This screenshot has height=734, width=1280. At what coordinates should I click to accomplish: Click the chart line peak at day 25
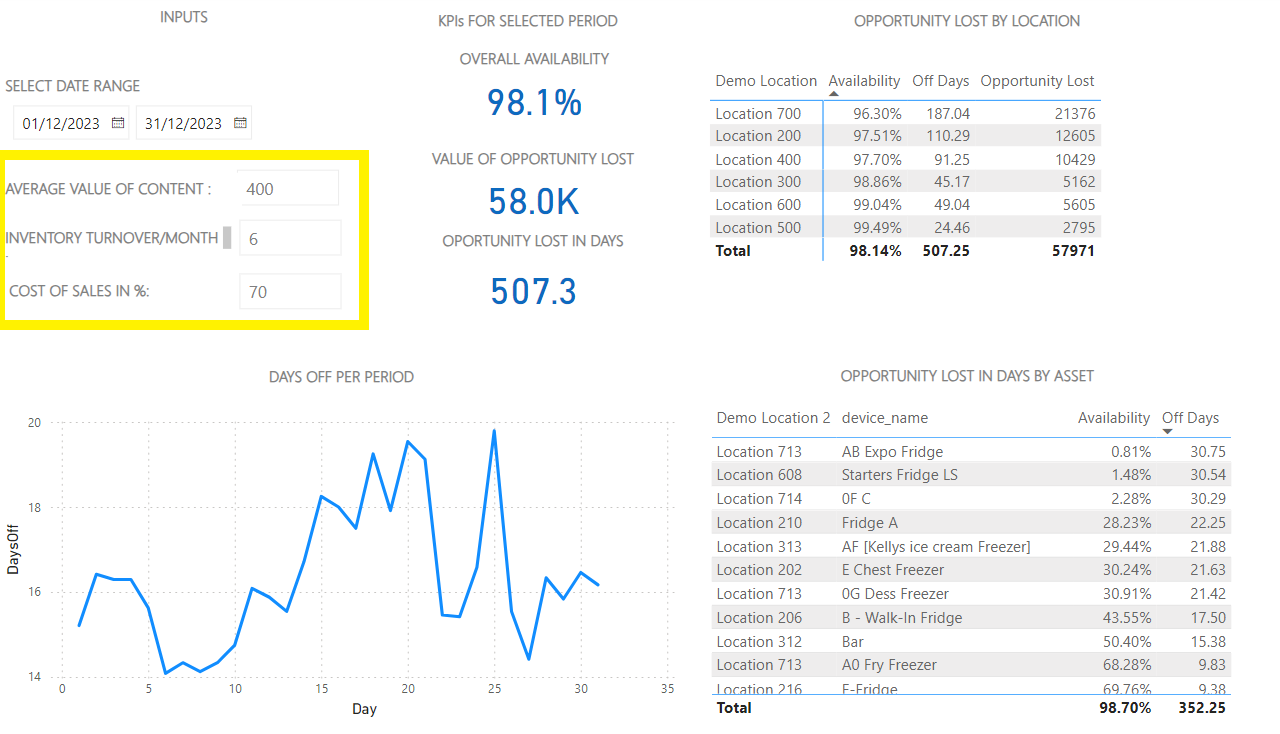[494, 431]
